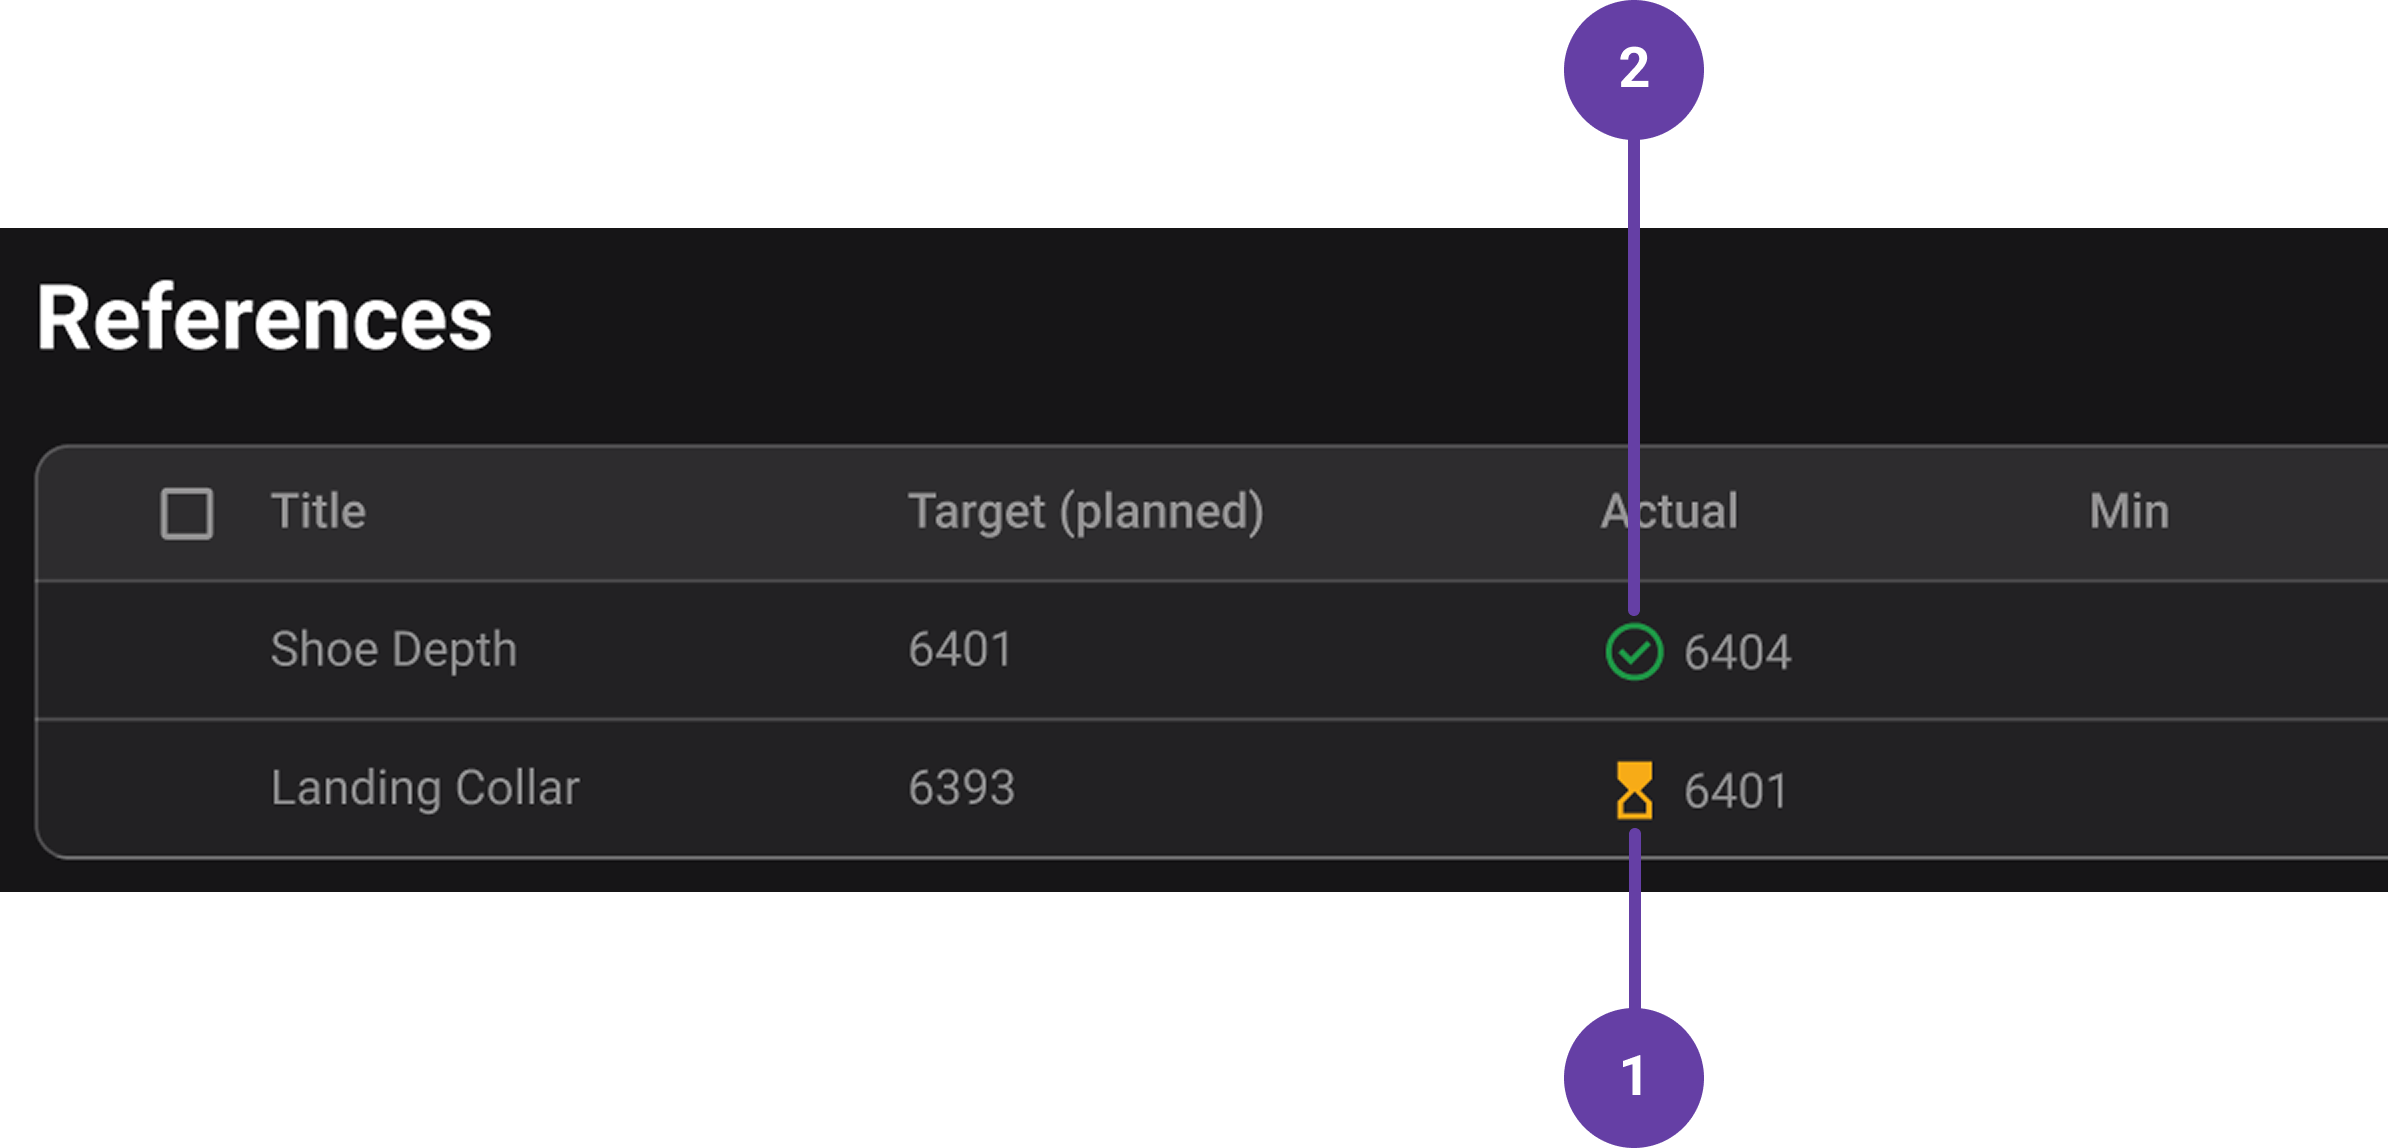This screenshot has width=2388, height=1148.
Task: Click the Target (planned) column header
Action: click(x=1086, y=511)
